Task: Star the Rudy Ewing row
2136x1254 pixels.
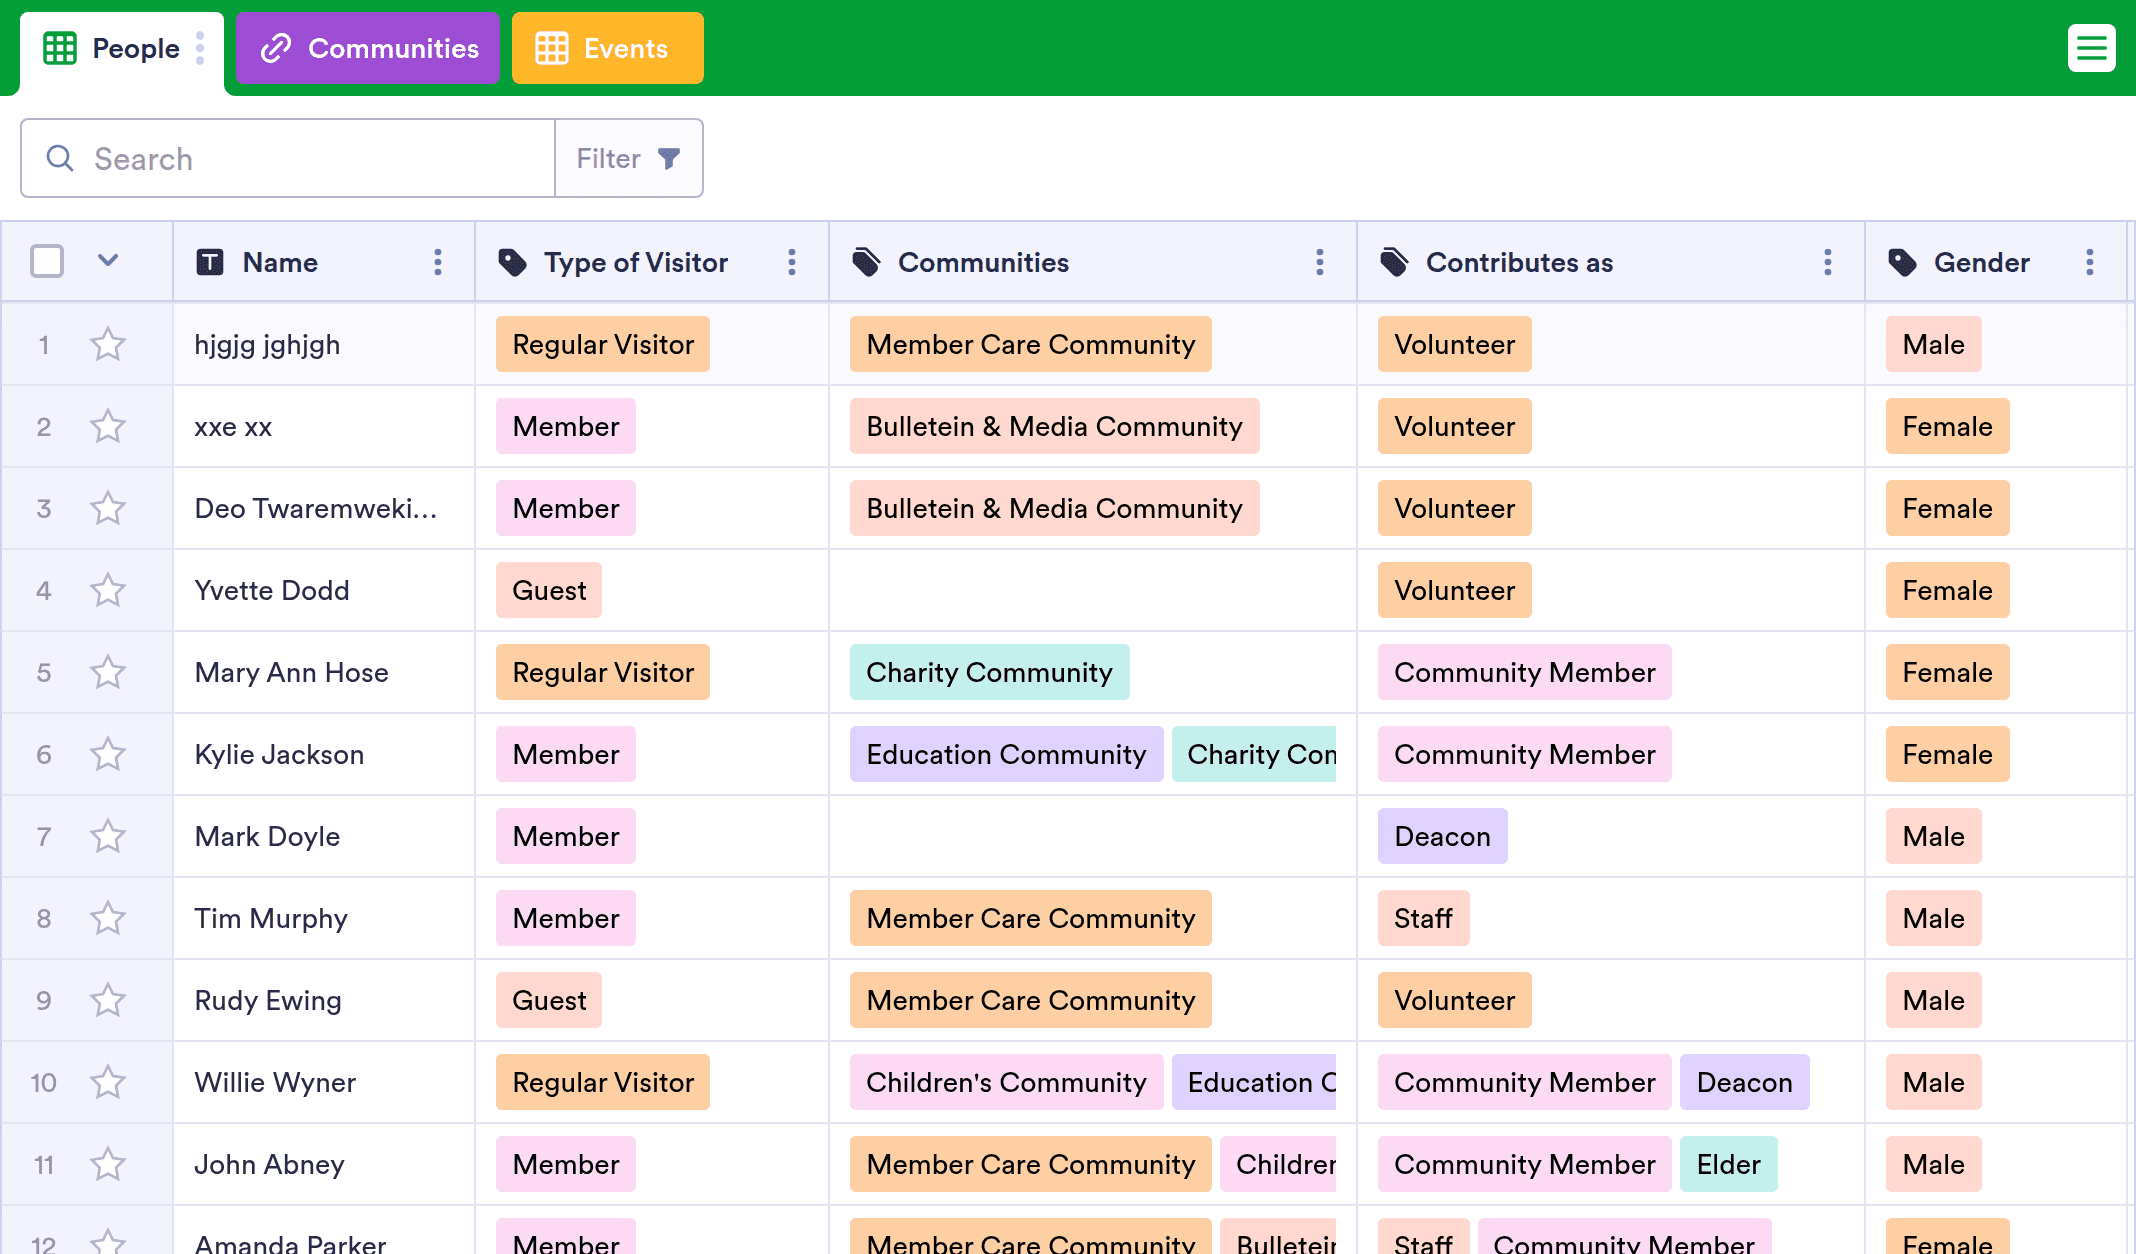Action: pyautogui.click(x=108, y=1000)
